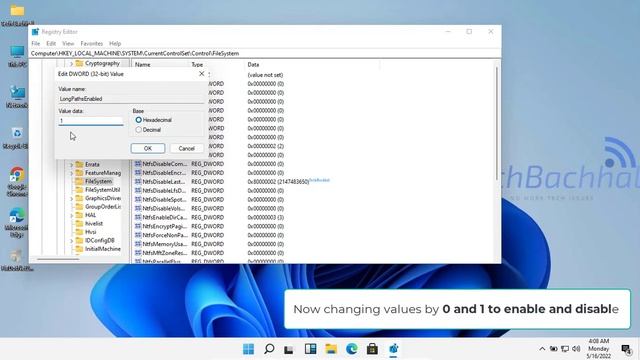Click the Value name field LongPathsEnabled

coord(131,99)
